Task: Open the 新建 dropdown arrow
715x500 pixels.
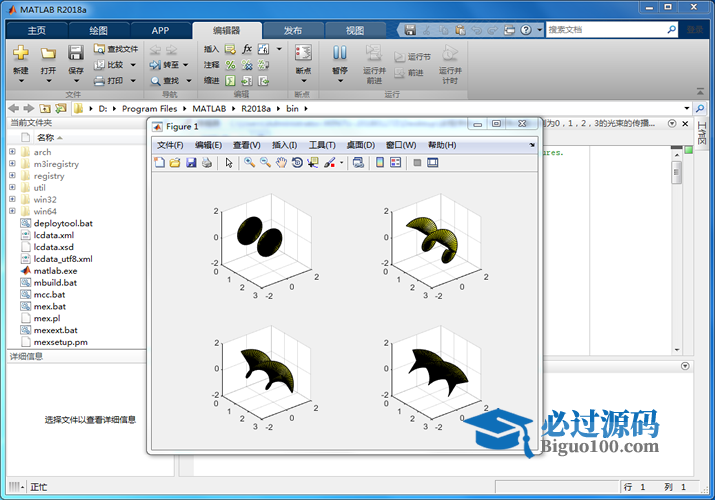Action: pyautogui.click(x=21, y=81)
